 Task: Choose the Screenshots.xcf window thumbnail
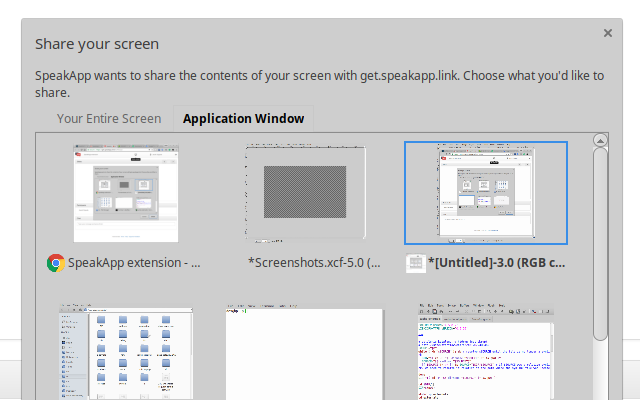tap(305, 193)
